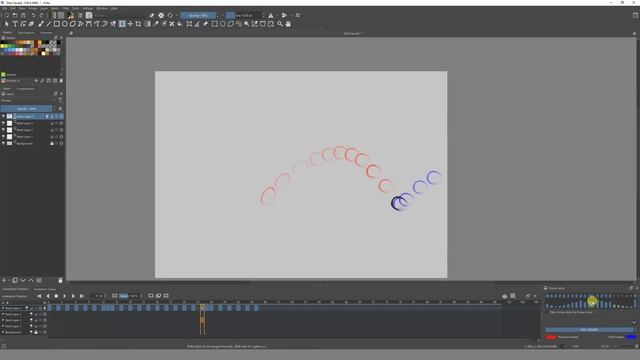
Task: Hide Paint Layer 4 via eye icon
Action: (3, 117)
